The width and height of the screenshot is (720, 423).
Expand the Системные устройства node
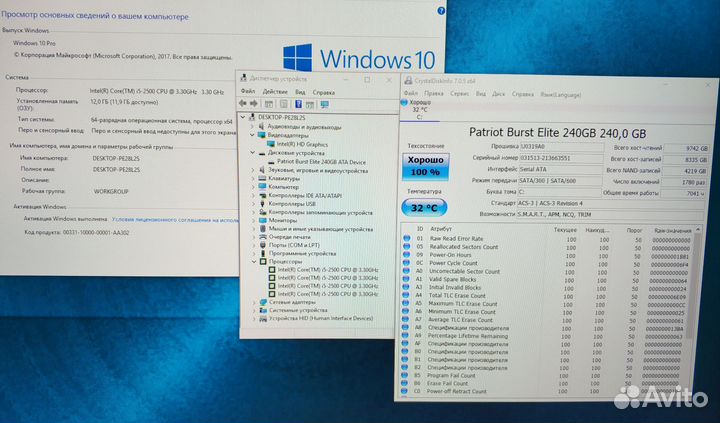(254, 310)
